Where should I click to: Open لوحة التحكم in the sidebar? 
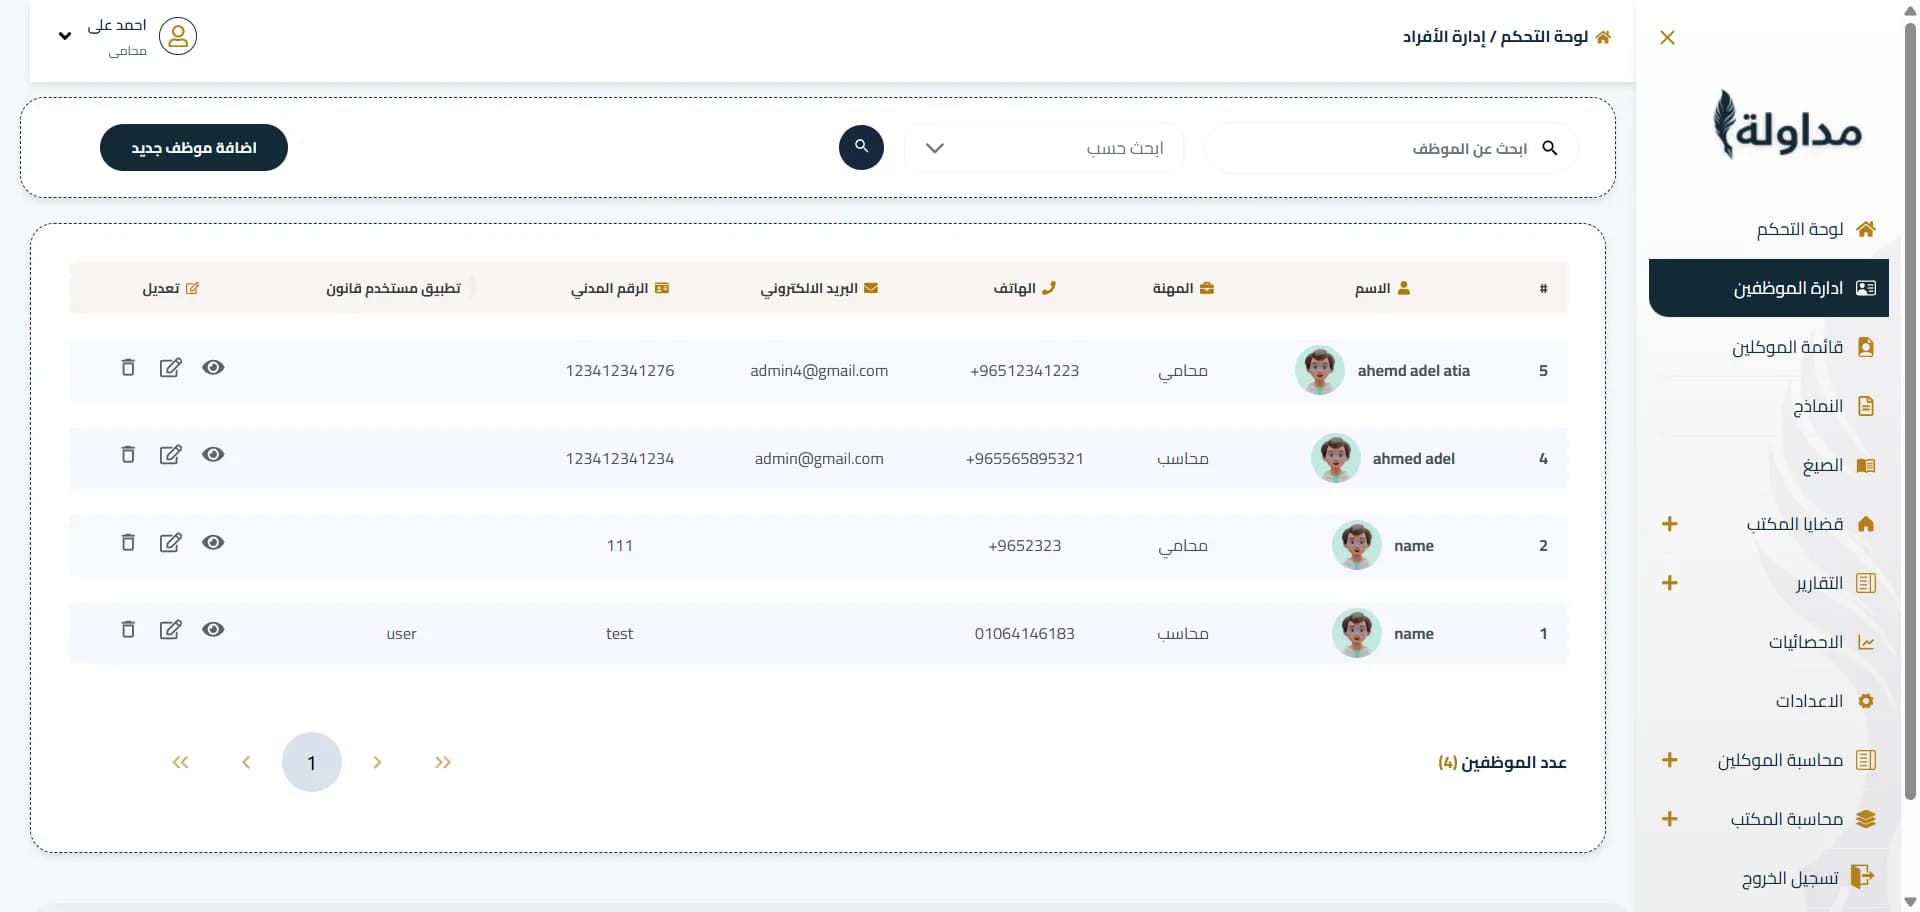click(x=1769, y=229)
